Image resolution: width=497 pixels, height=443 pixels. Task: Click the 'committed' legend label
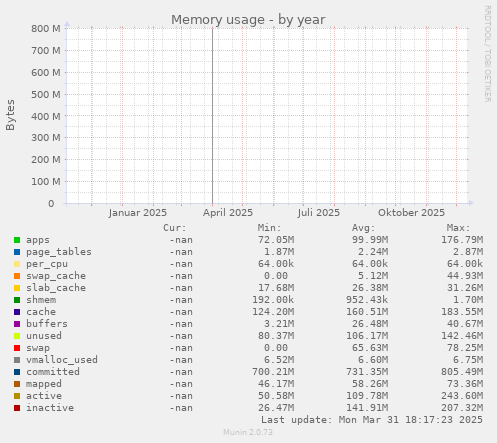tap(53, 372)
